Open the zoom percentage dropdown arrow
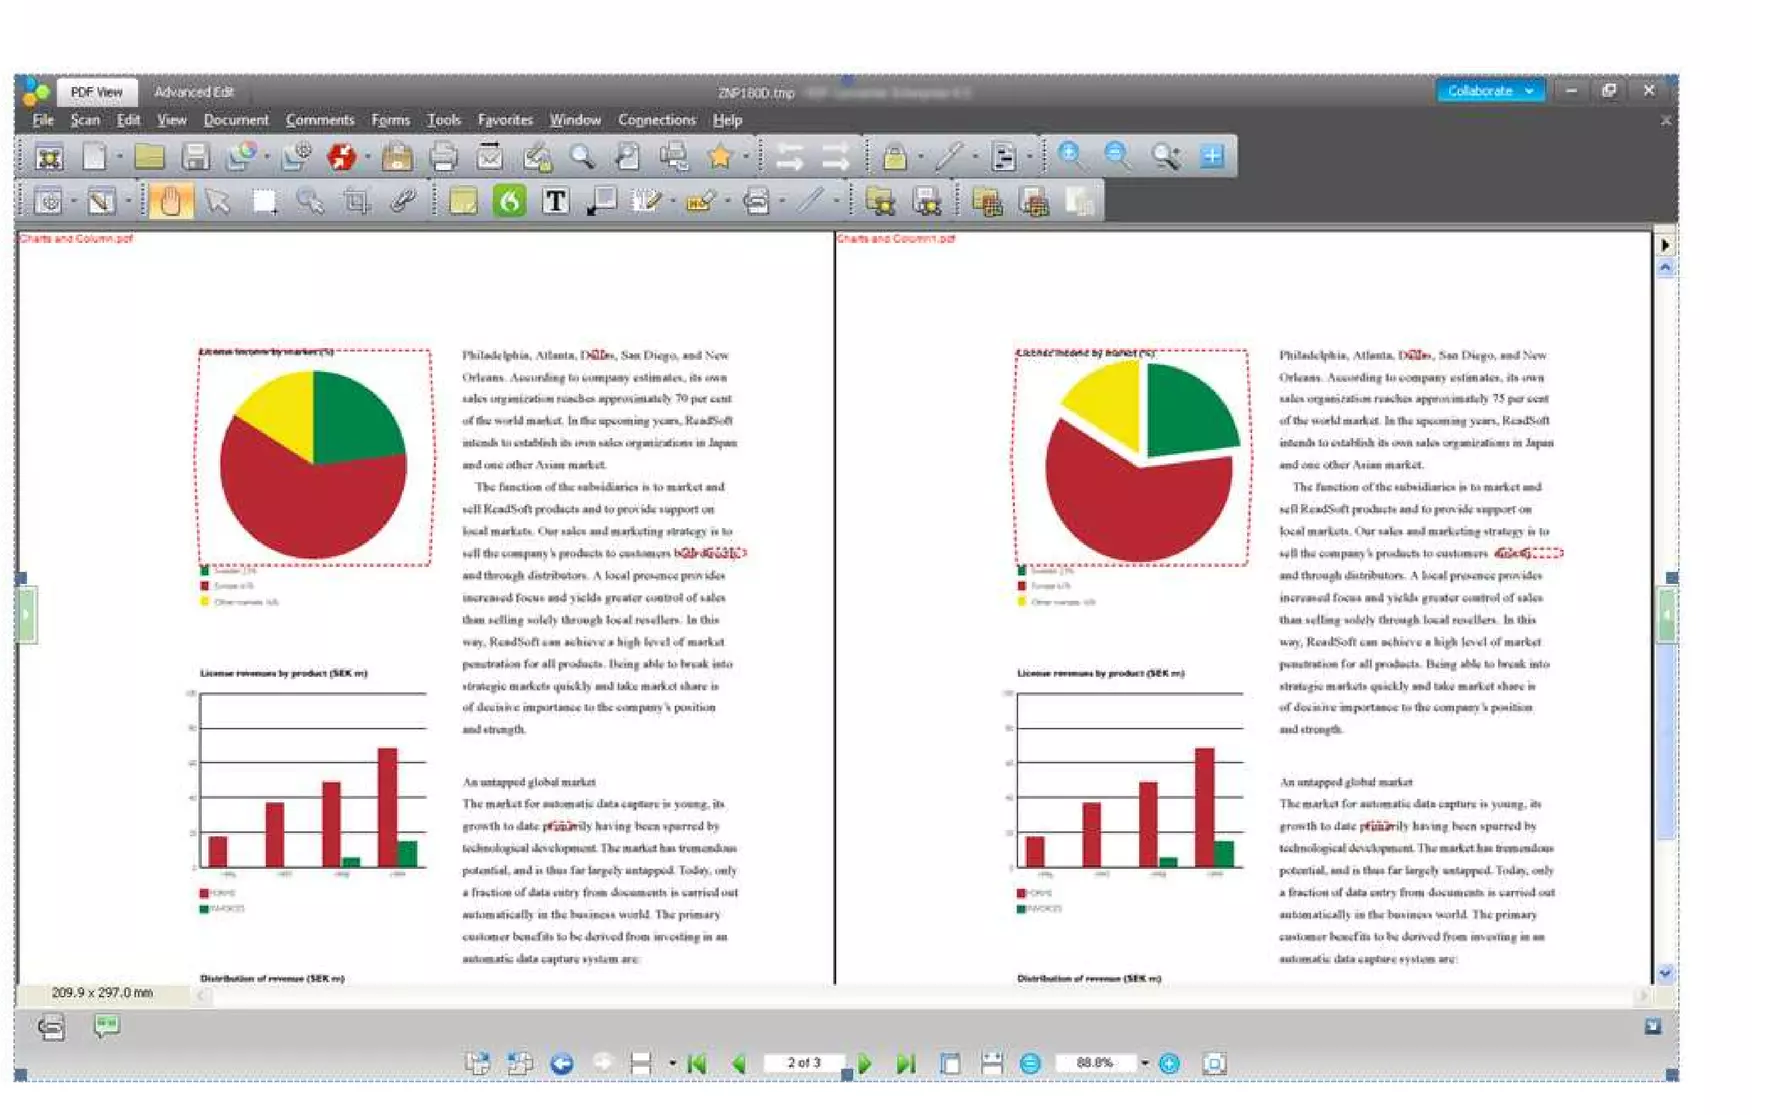This screenshot has height=1115, width=1770. 1145,1063
